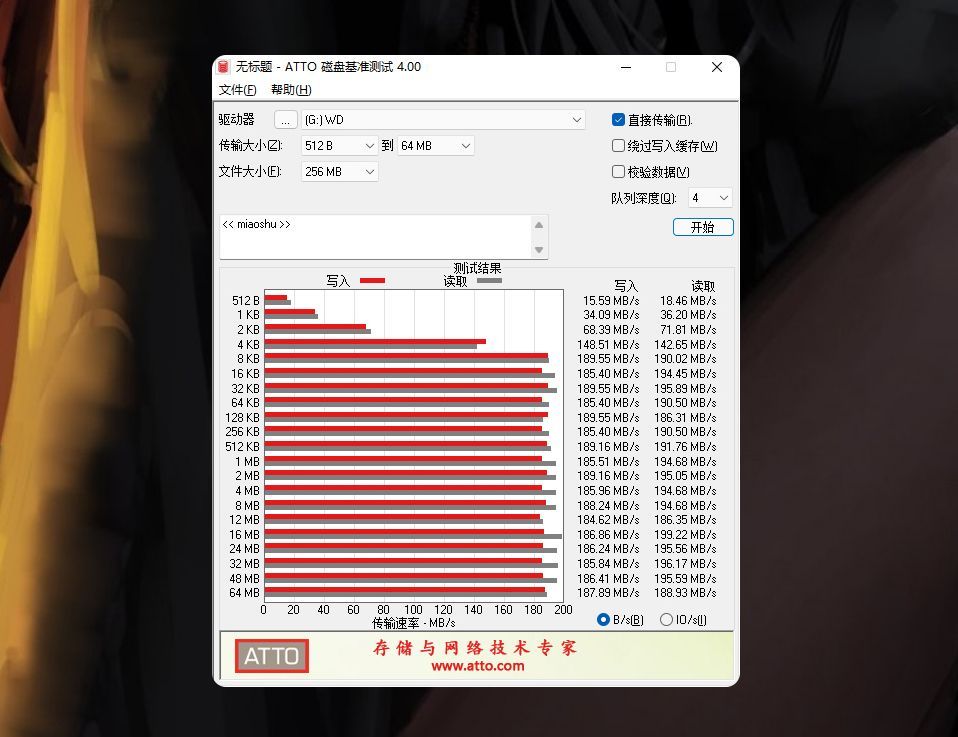958x737 pixels.
Task: Click the 写入 column header
Action: [626, 286]
